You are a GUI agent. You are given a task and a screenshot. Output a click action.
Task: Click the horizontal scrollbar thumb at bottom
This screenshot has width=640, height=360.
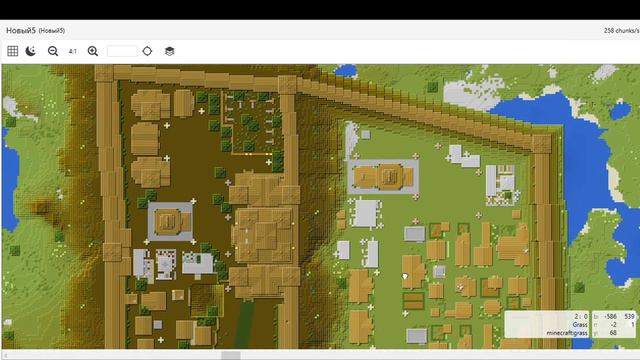pyautogui.click(x=231, y=356)
